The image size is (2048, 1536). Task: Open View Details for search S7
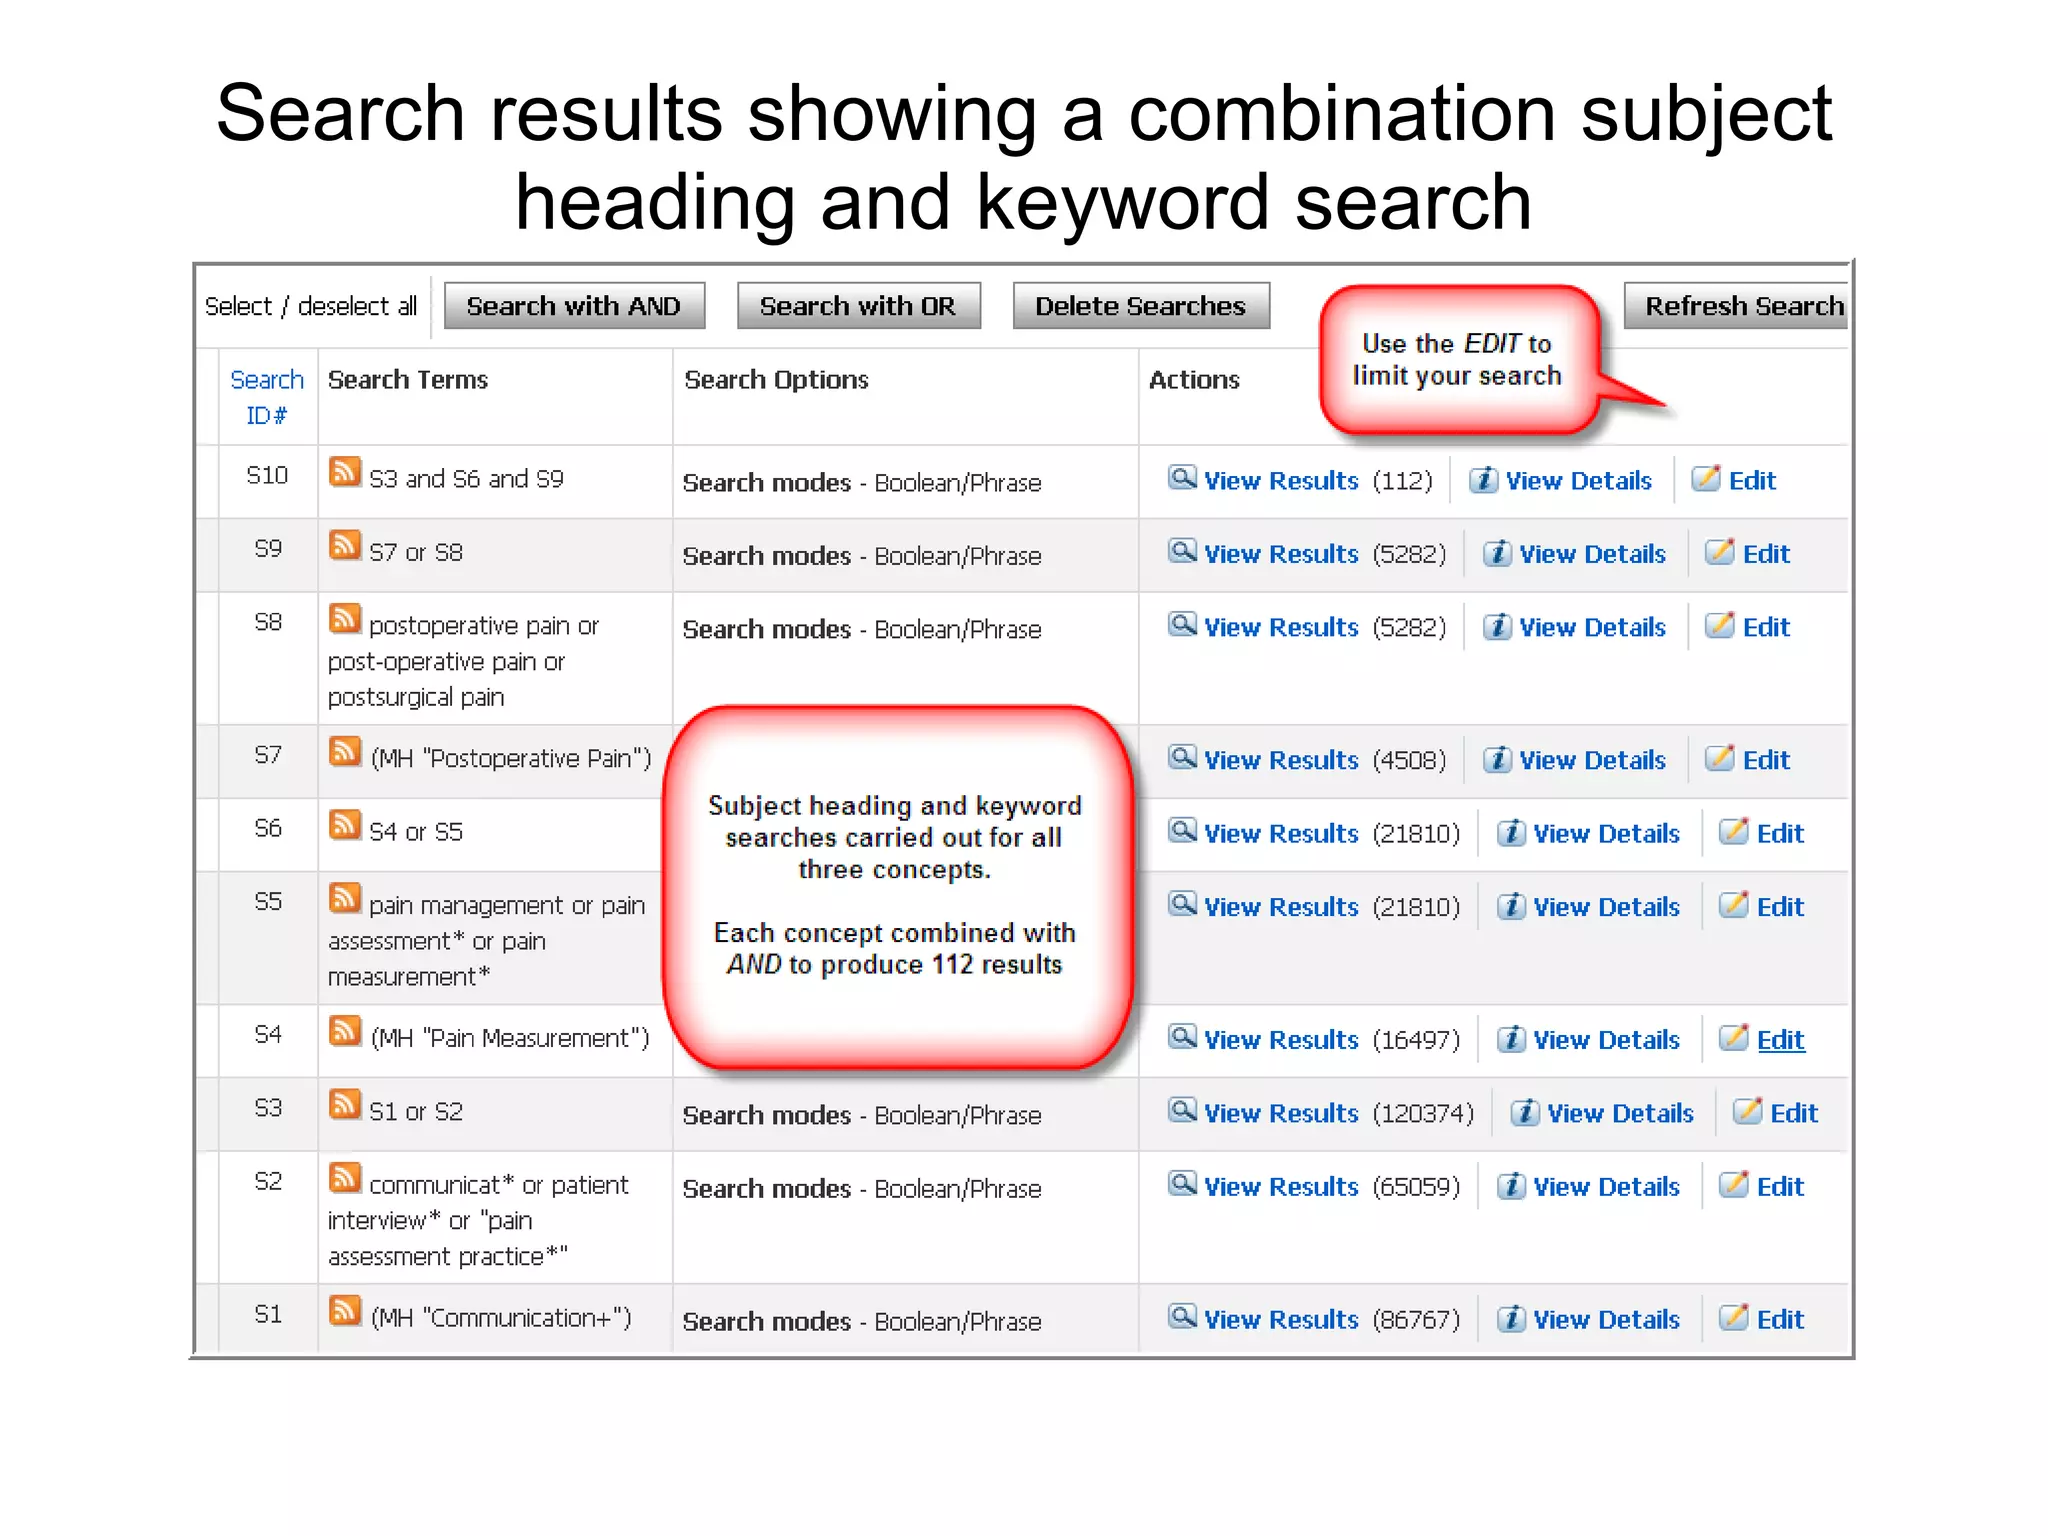(x=1592, y=760)
